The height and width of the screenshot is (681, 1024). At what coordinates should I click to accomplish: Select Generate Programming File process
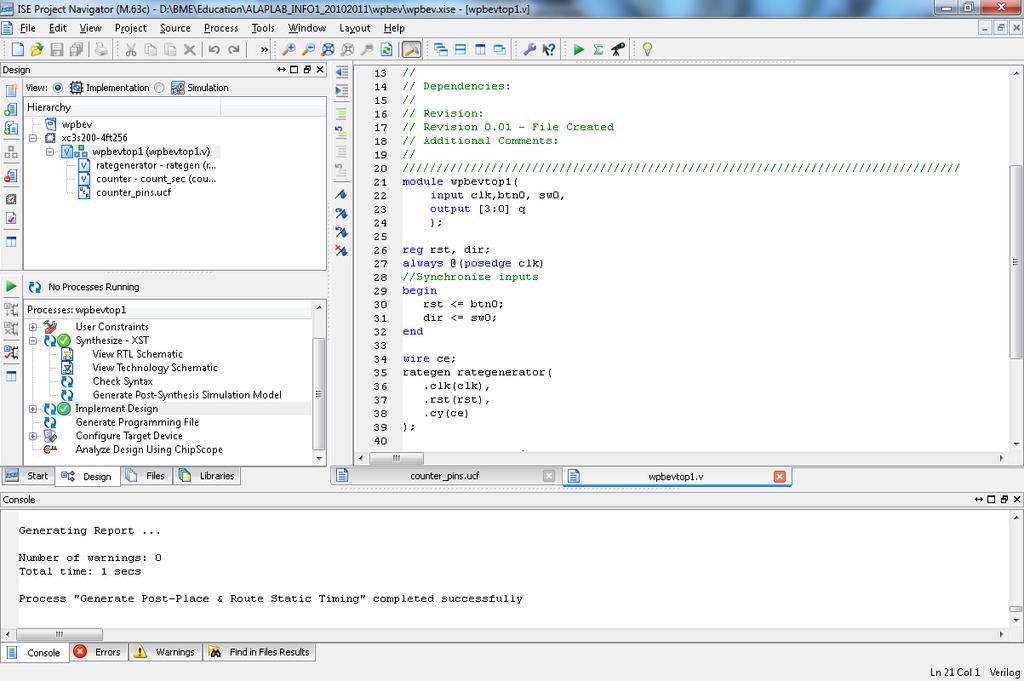(x=137, y=422)
